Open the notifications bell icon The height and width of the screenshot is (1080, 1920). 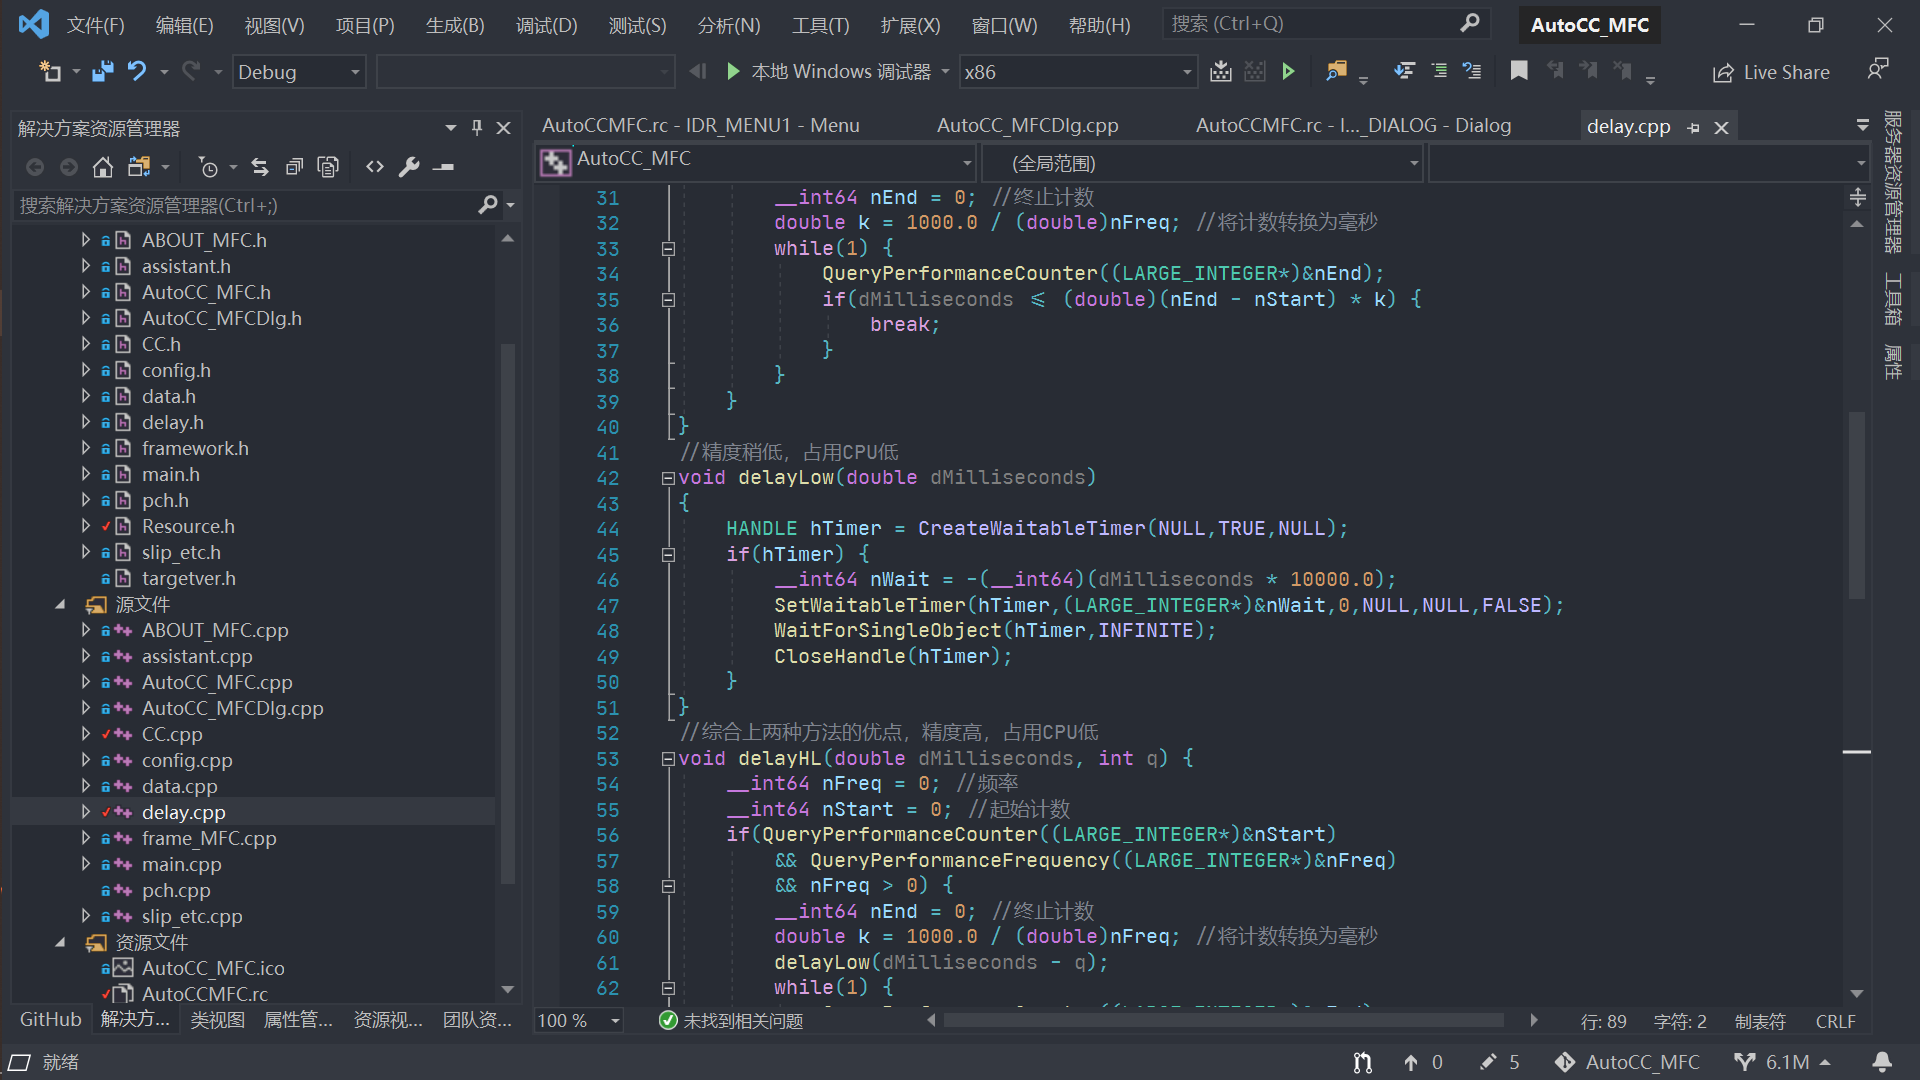tap(1881, 1062)
